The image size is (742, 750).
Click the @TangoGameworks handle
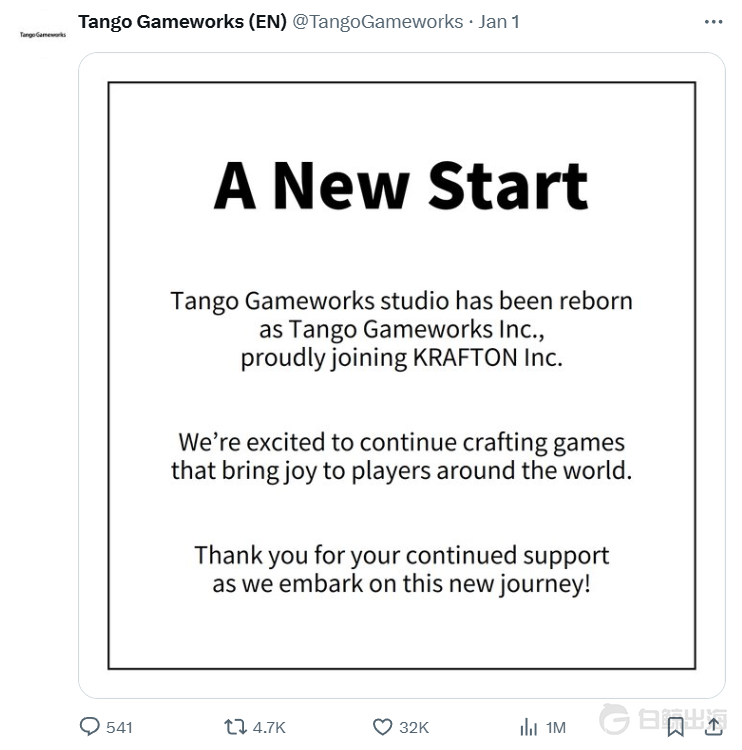tap(377, 21)
